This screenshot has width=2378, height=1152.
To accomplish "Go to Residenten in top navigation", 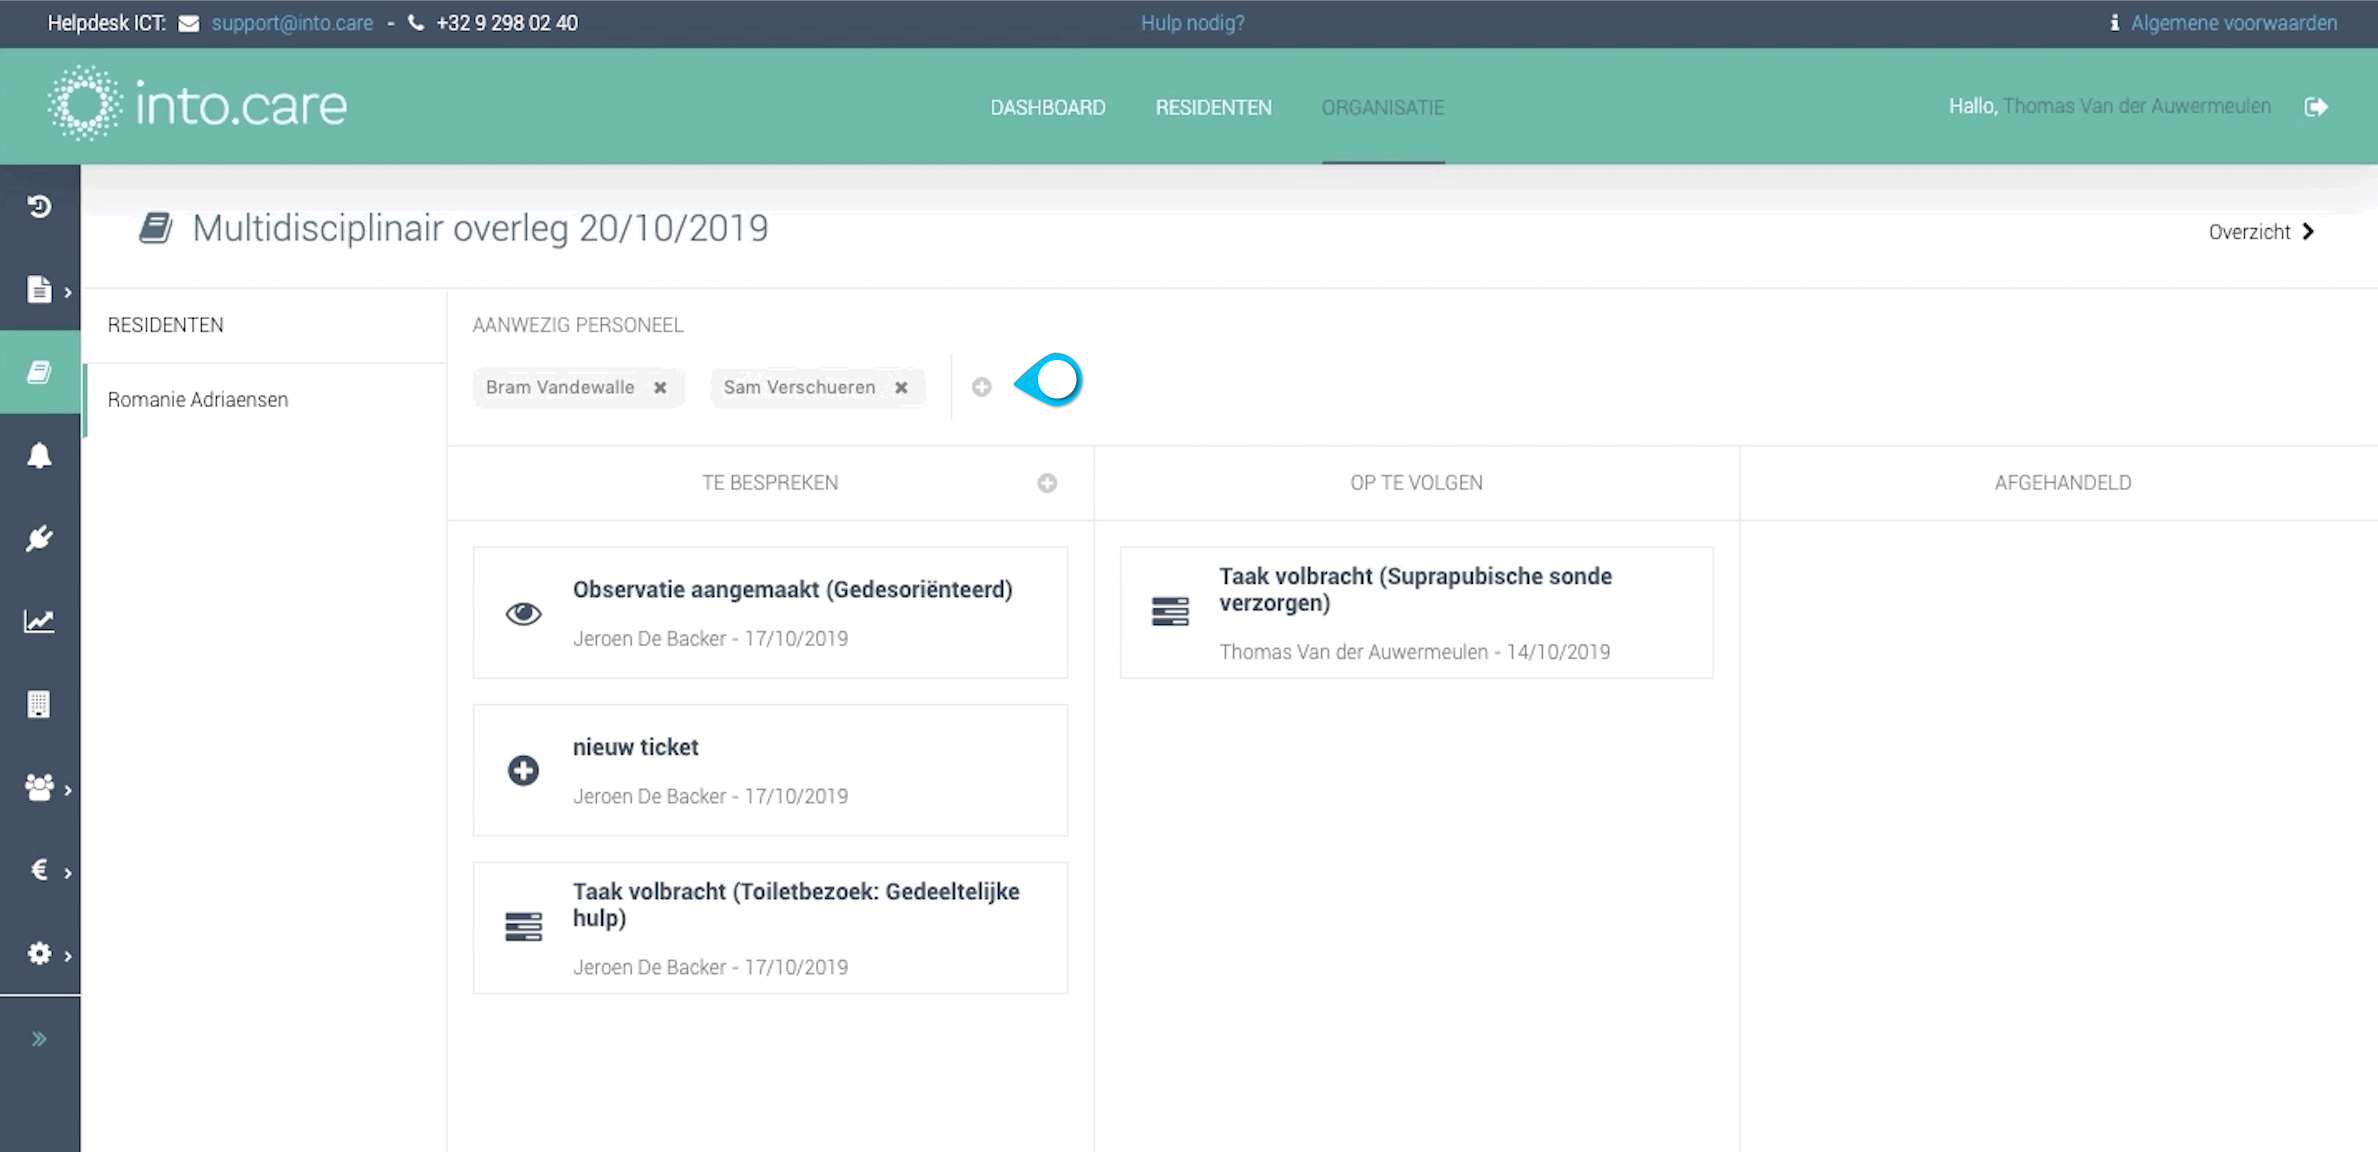I will pos(1213,107).
